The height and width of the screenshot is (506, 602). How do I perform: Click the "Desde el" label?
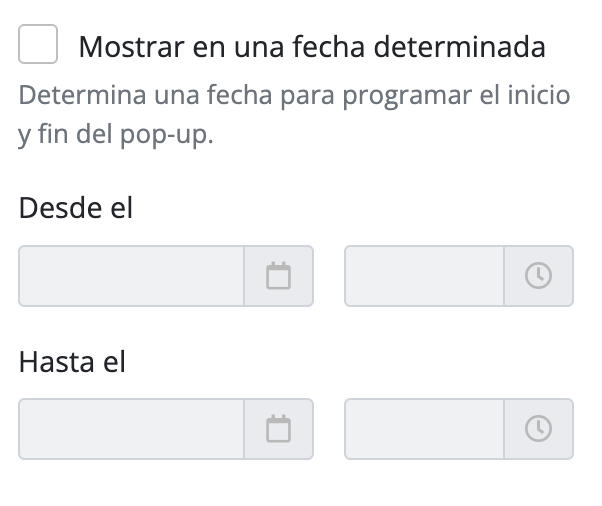click(75, 209)
